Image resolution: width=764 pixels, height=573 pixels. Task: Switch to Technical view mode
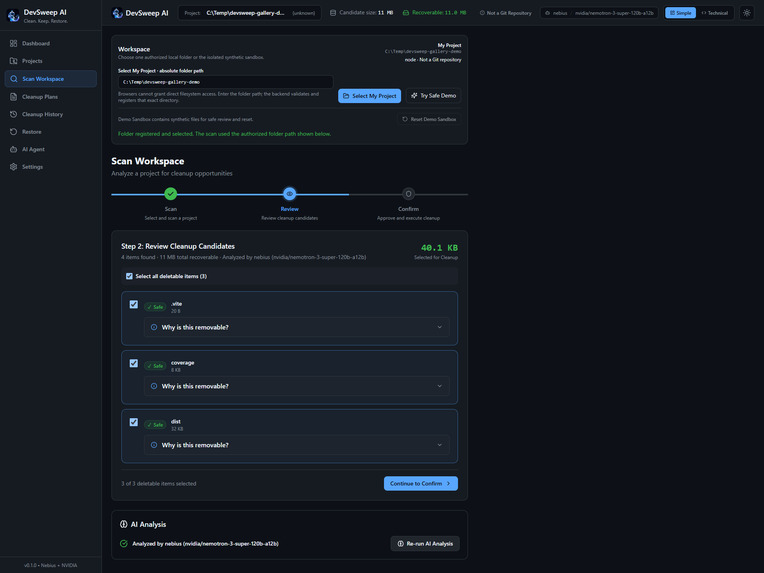point(714,13)
